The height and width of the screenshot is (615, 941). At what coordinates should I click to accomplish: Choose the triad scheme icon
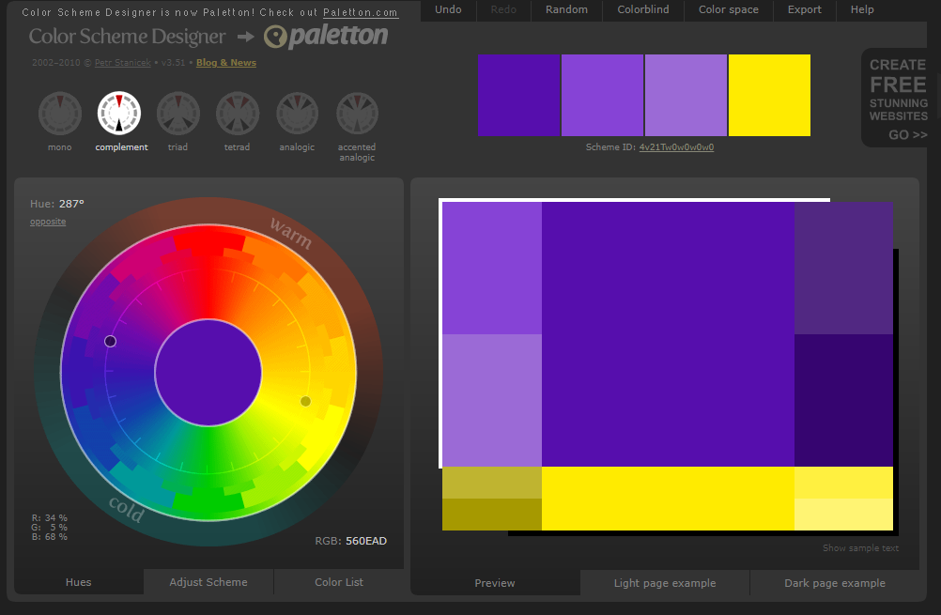tap(178, 114)
